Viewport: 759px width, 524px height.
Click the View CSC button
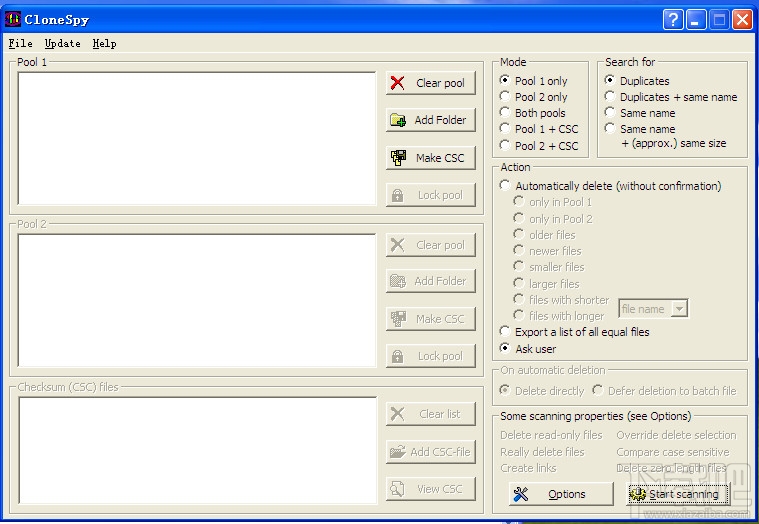point(431,489)
